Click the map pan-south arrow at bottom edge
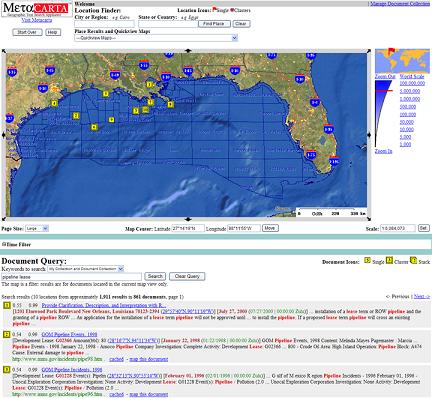The width and height of the screenshot is (432, 398). [188, 219]
